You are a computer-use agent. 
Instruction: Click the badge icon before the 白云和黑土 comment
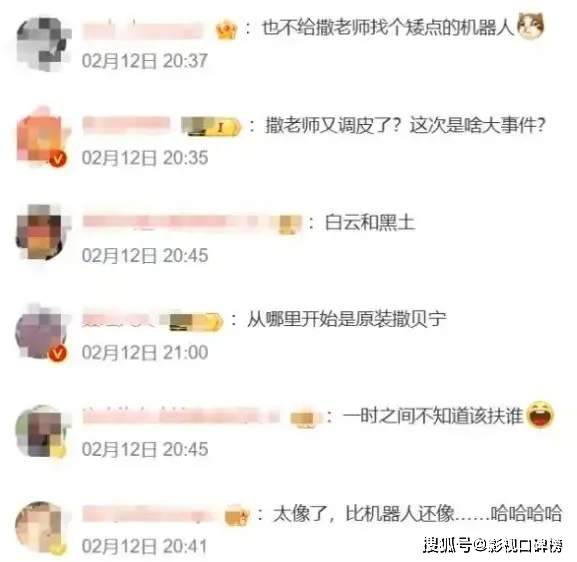pos(287,224)
